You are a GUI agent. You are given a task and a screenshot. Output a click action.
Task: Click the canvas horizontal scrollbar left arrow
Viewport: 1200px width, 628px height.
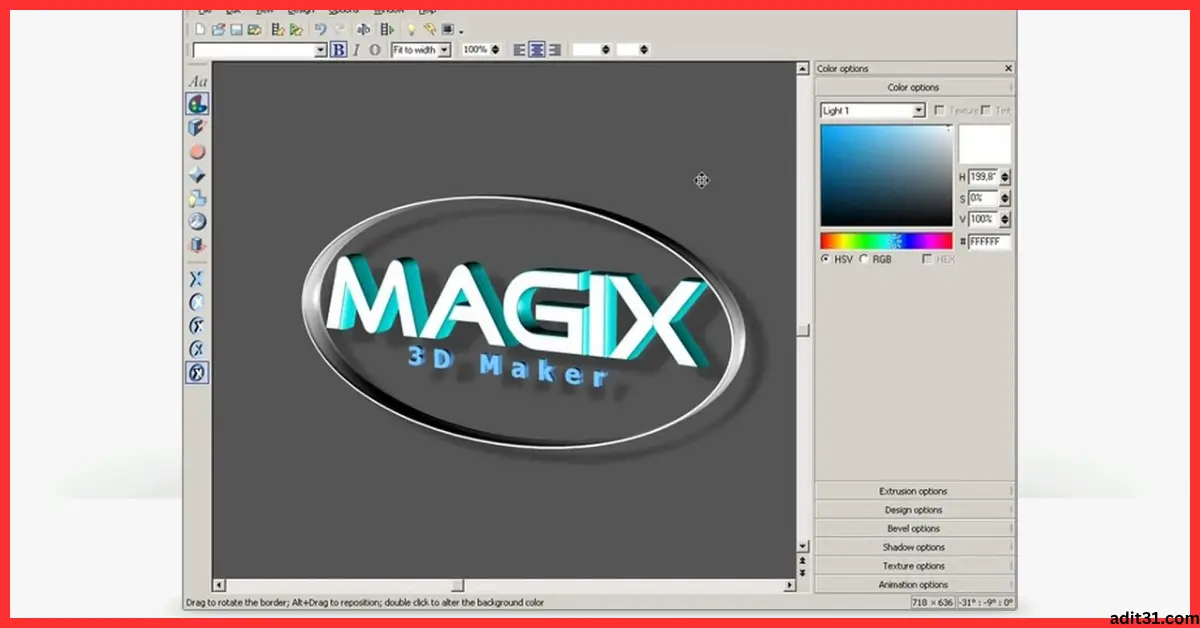tap(218, 585)
